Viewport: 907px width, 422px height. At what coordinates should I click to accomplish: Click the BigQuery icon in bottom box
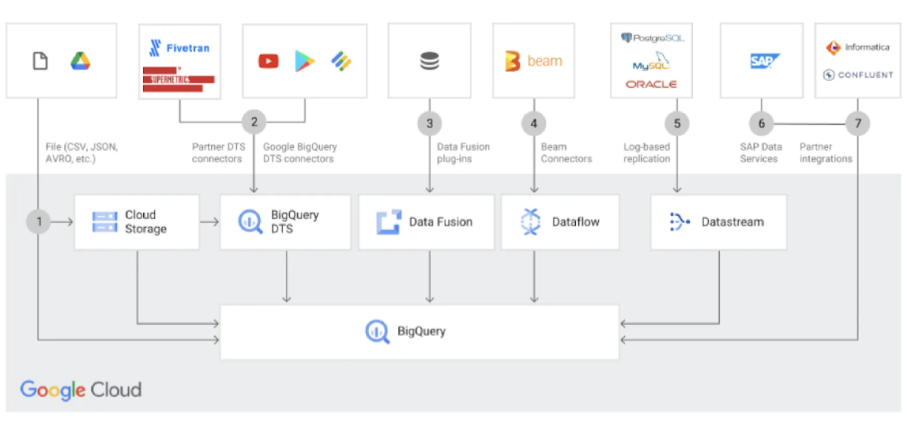tap(377, 332)
